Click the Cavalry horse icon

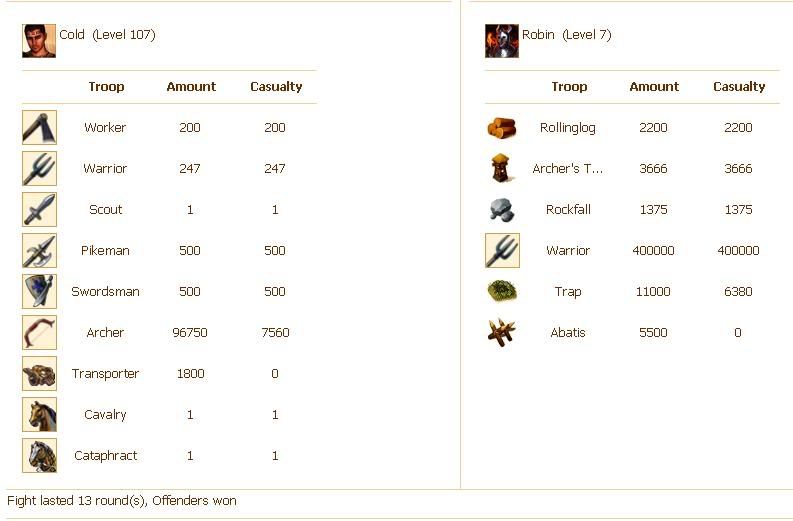(x=39, y=415)
